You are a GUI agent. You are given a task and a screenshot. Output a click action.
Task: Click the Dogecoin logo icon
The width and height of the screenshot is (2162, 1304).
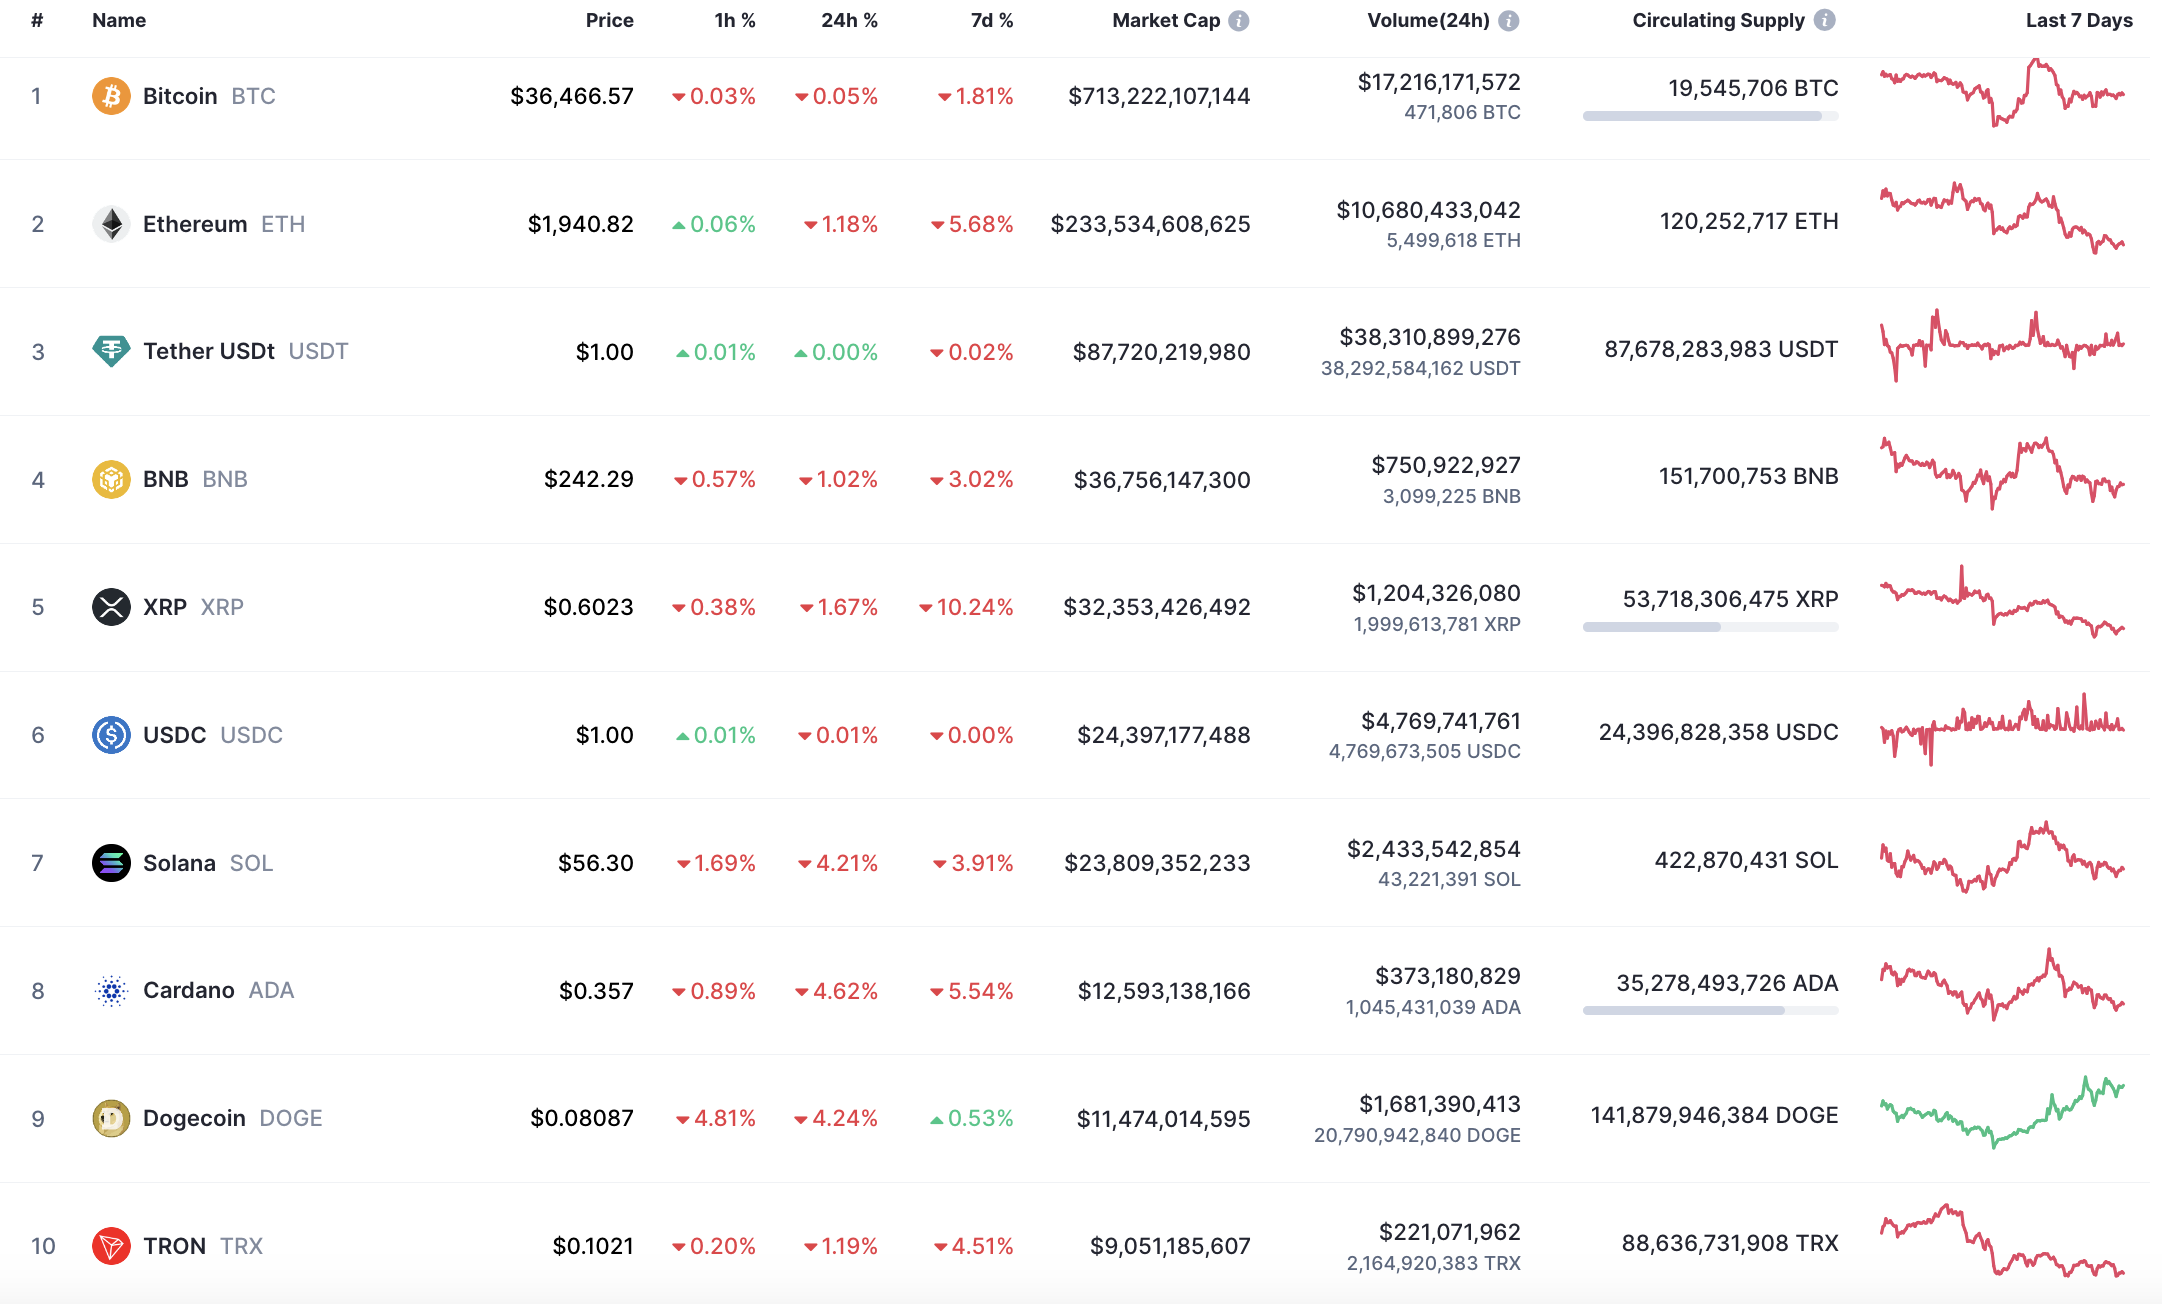pos(111,1118)
